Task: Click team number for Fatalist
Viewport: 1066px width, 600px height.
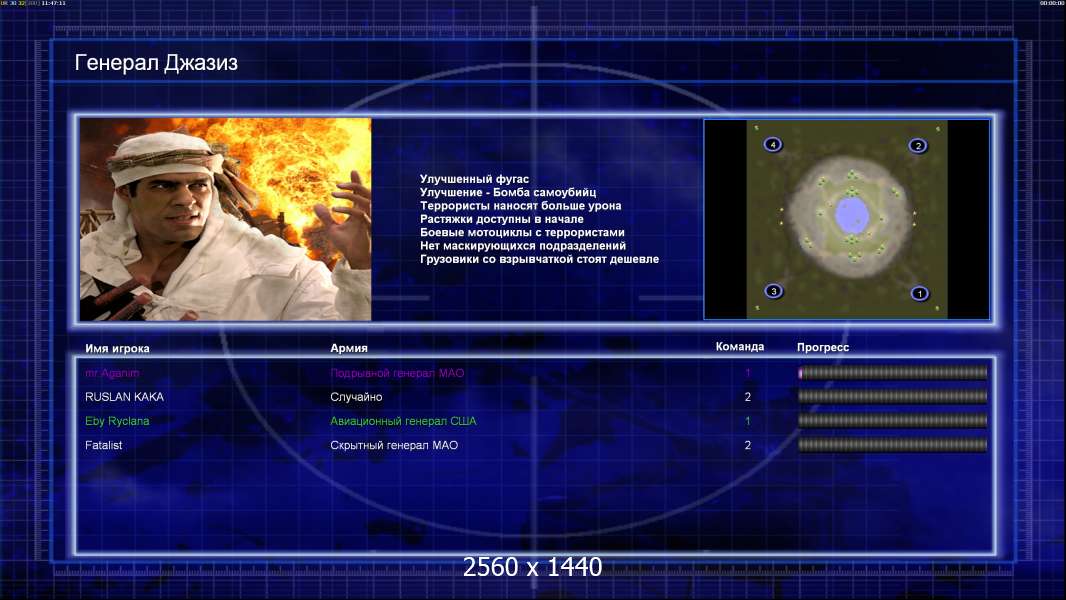Action: [747, 445]
